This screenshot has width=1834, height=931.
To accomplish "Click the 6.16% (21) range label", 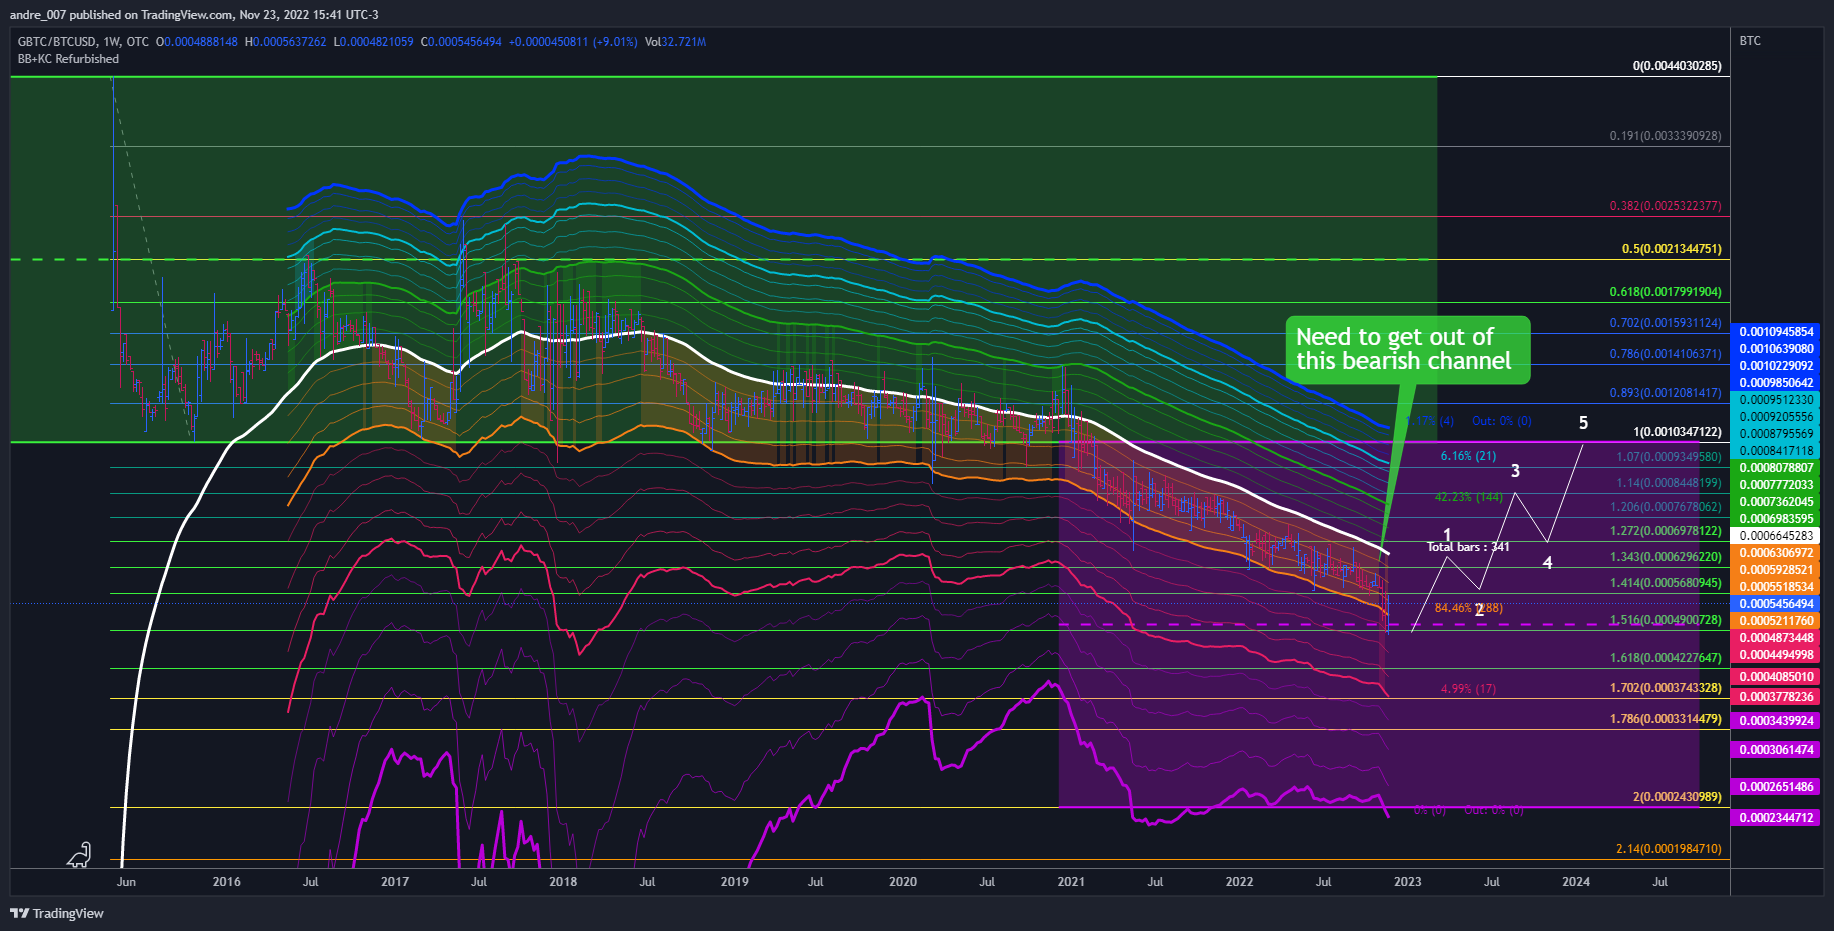I will (x=1468, y=456).
